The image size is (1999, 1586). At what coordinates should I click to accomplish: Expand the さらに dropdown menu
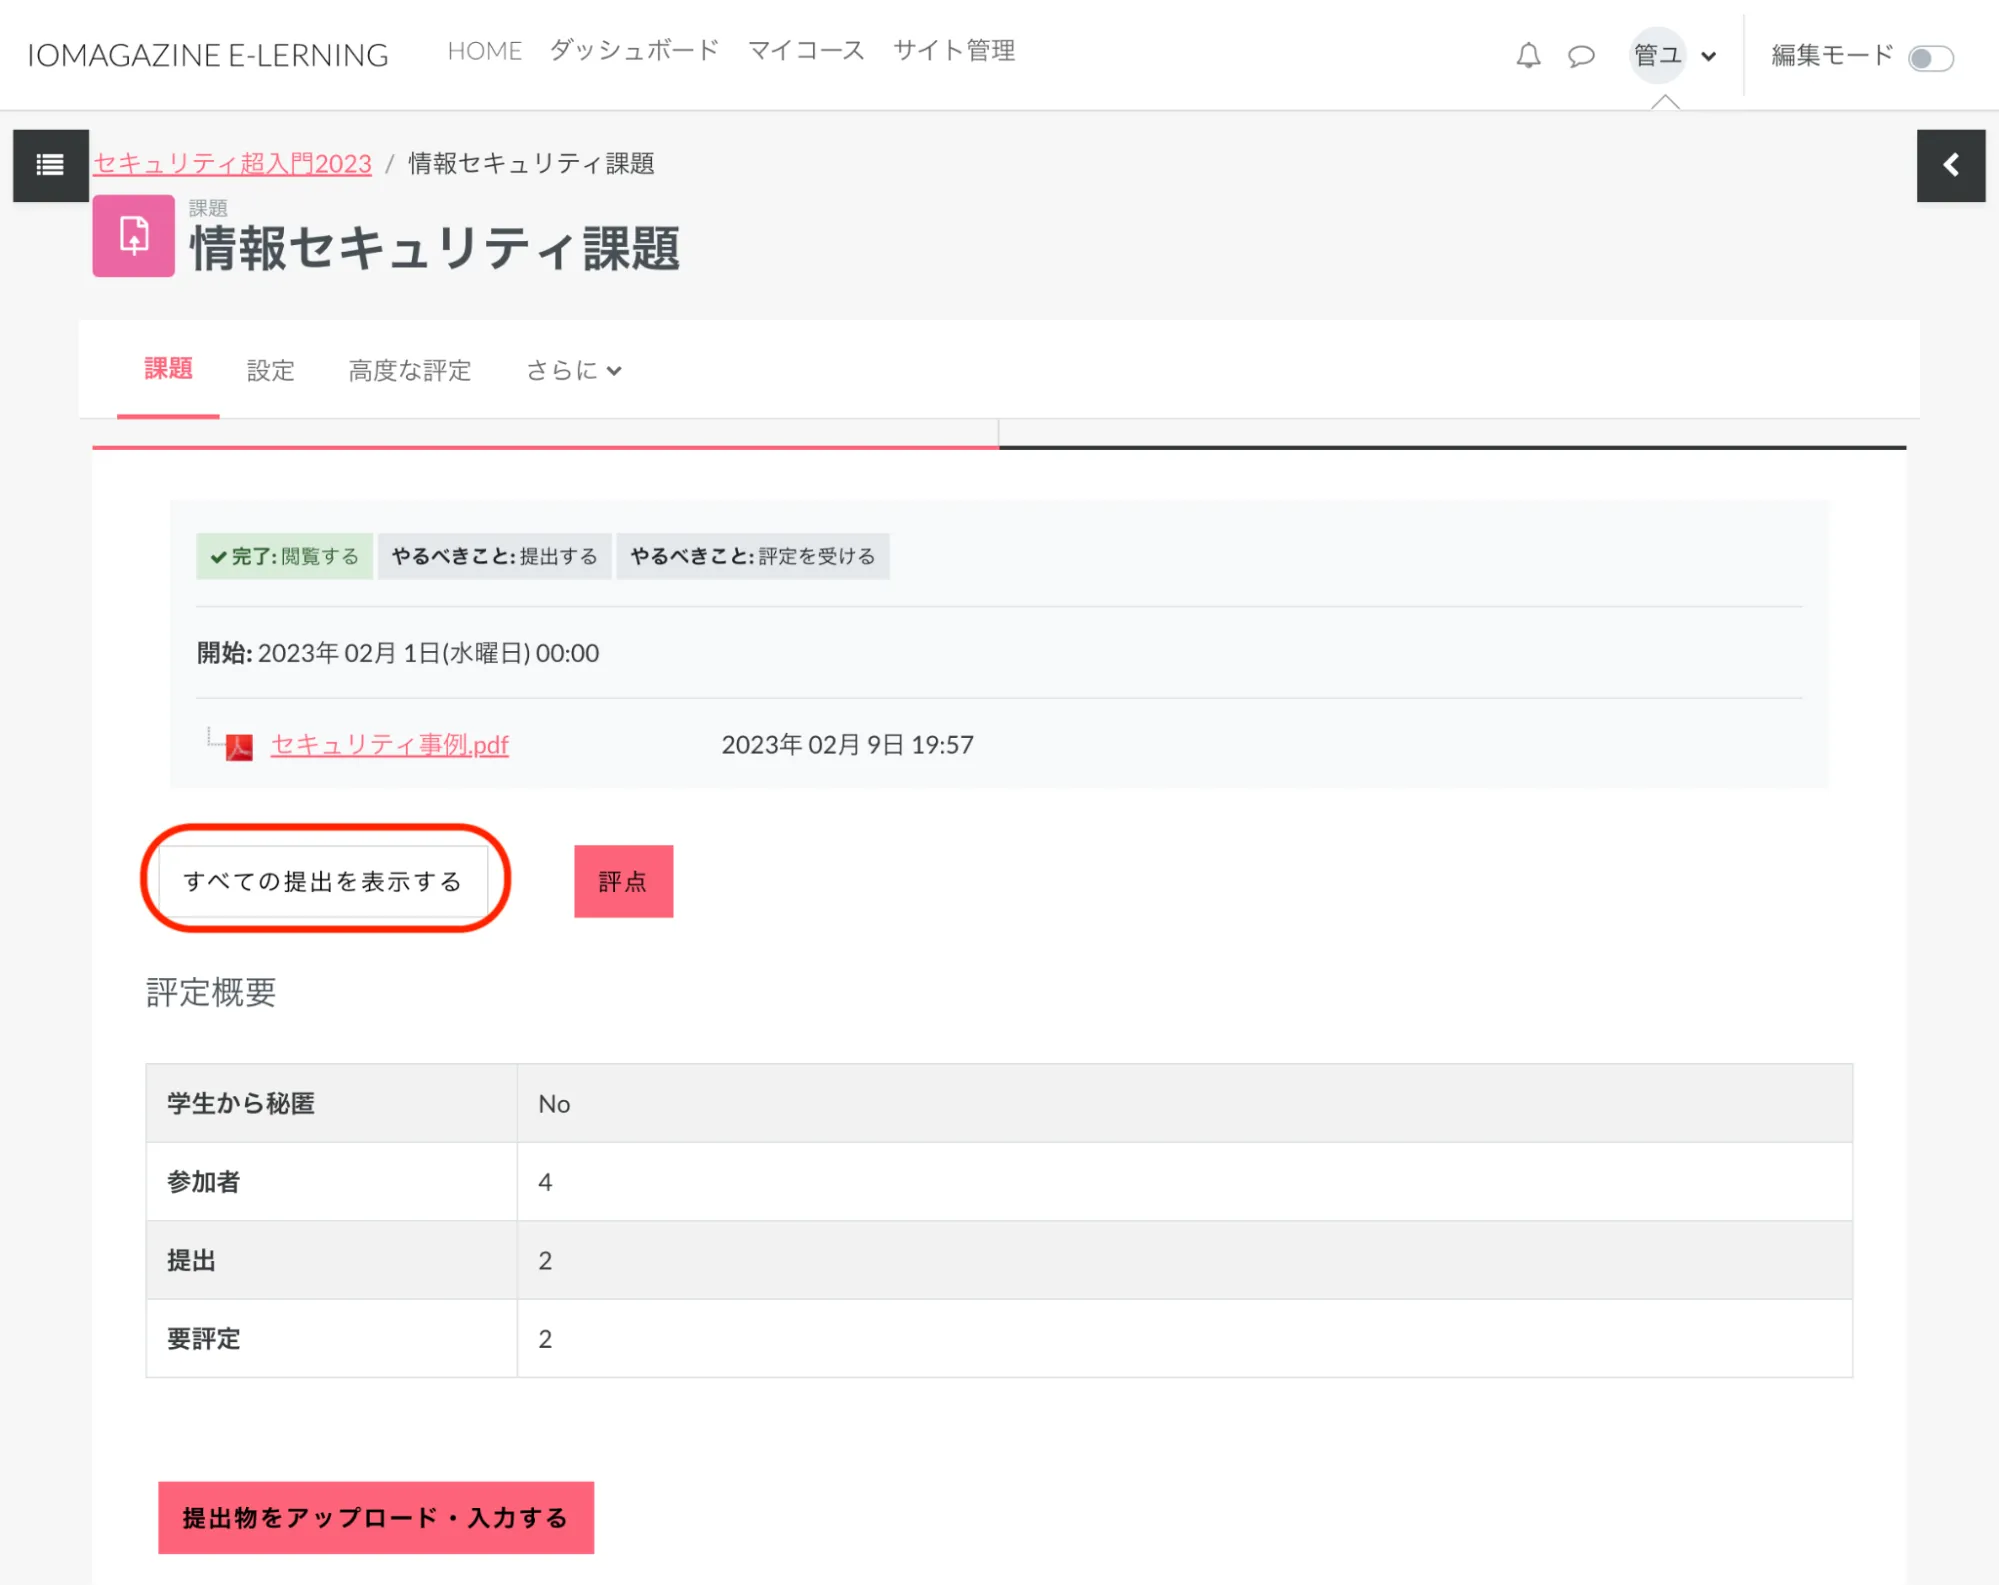(x=573, y=371)
